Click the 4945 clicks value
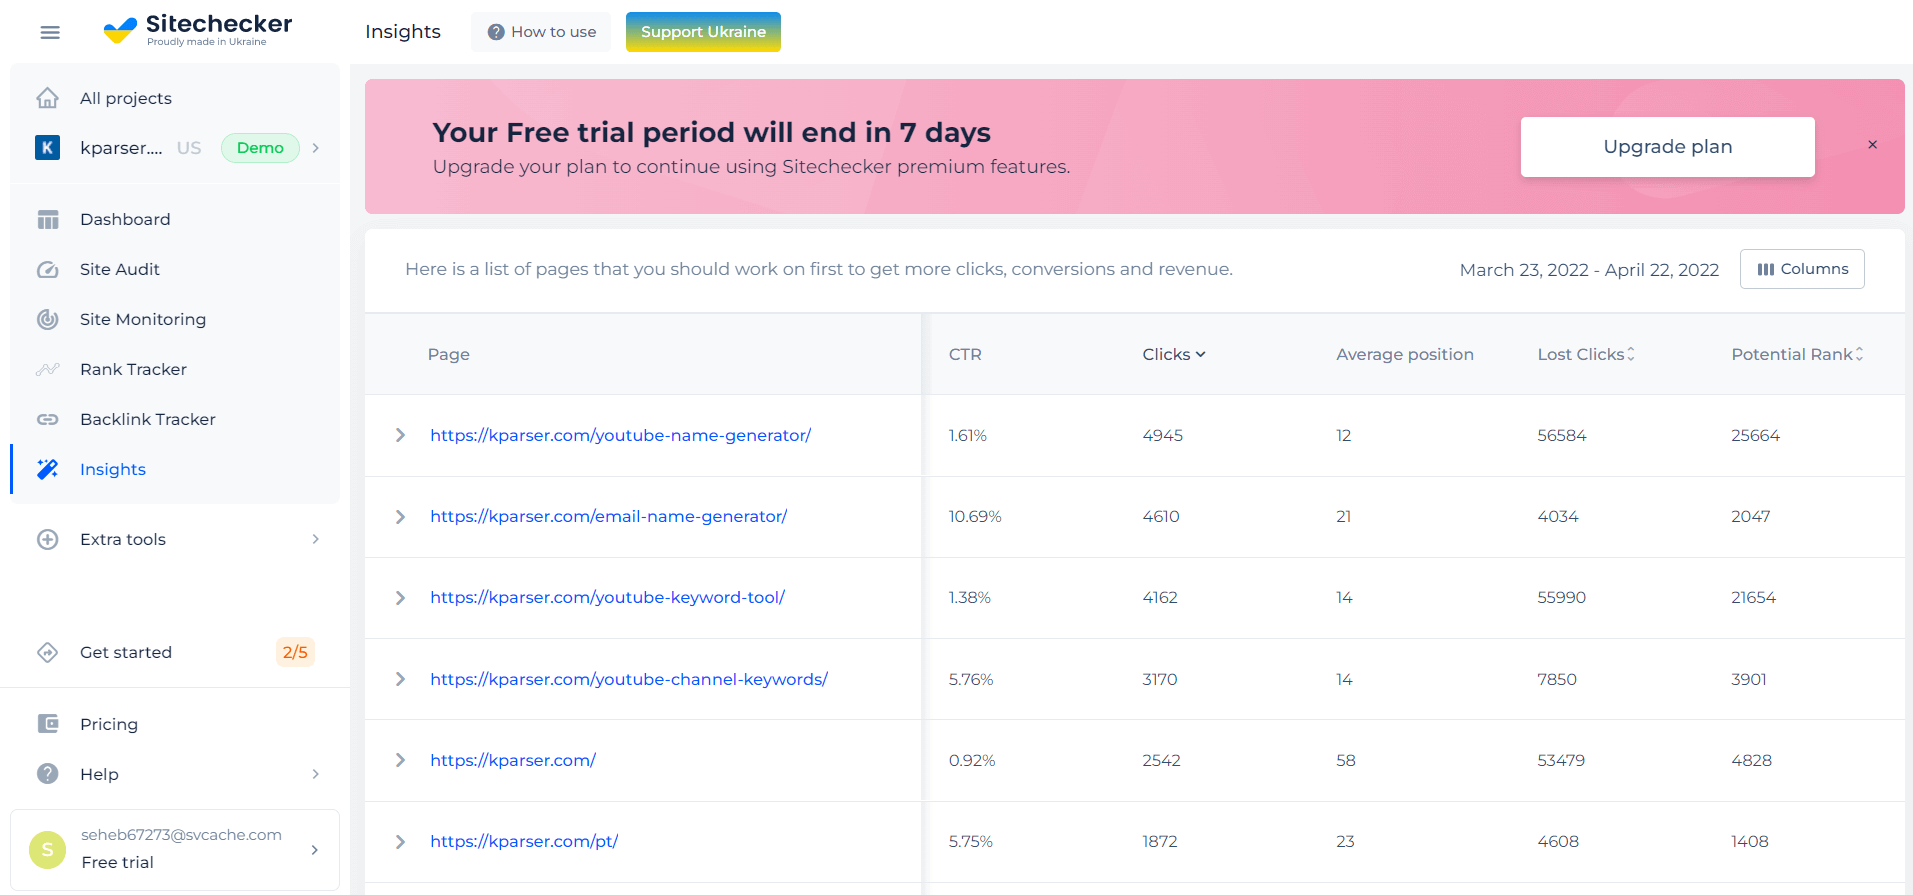This screenshot has width=1913, height=895. pos(1163,435)
